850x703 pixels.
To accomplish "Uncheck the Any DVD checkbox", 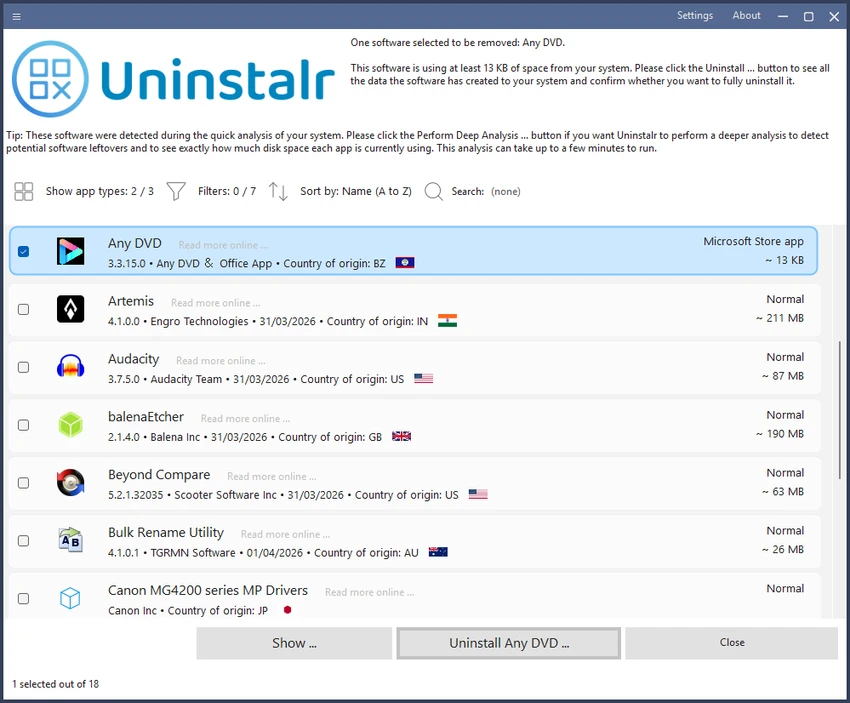I will [x=23, y=251].
